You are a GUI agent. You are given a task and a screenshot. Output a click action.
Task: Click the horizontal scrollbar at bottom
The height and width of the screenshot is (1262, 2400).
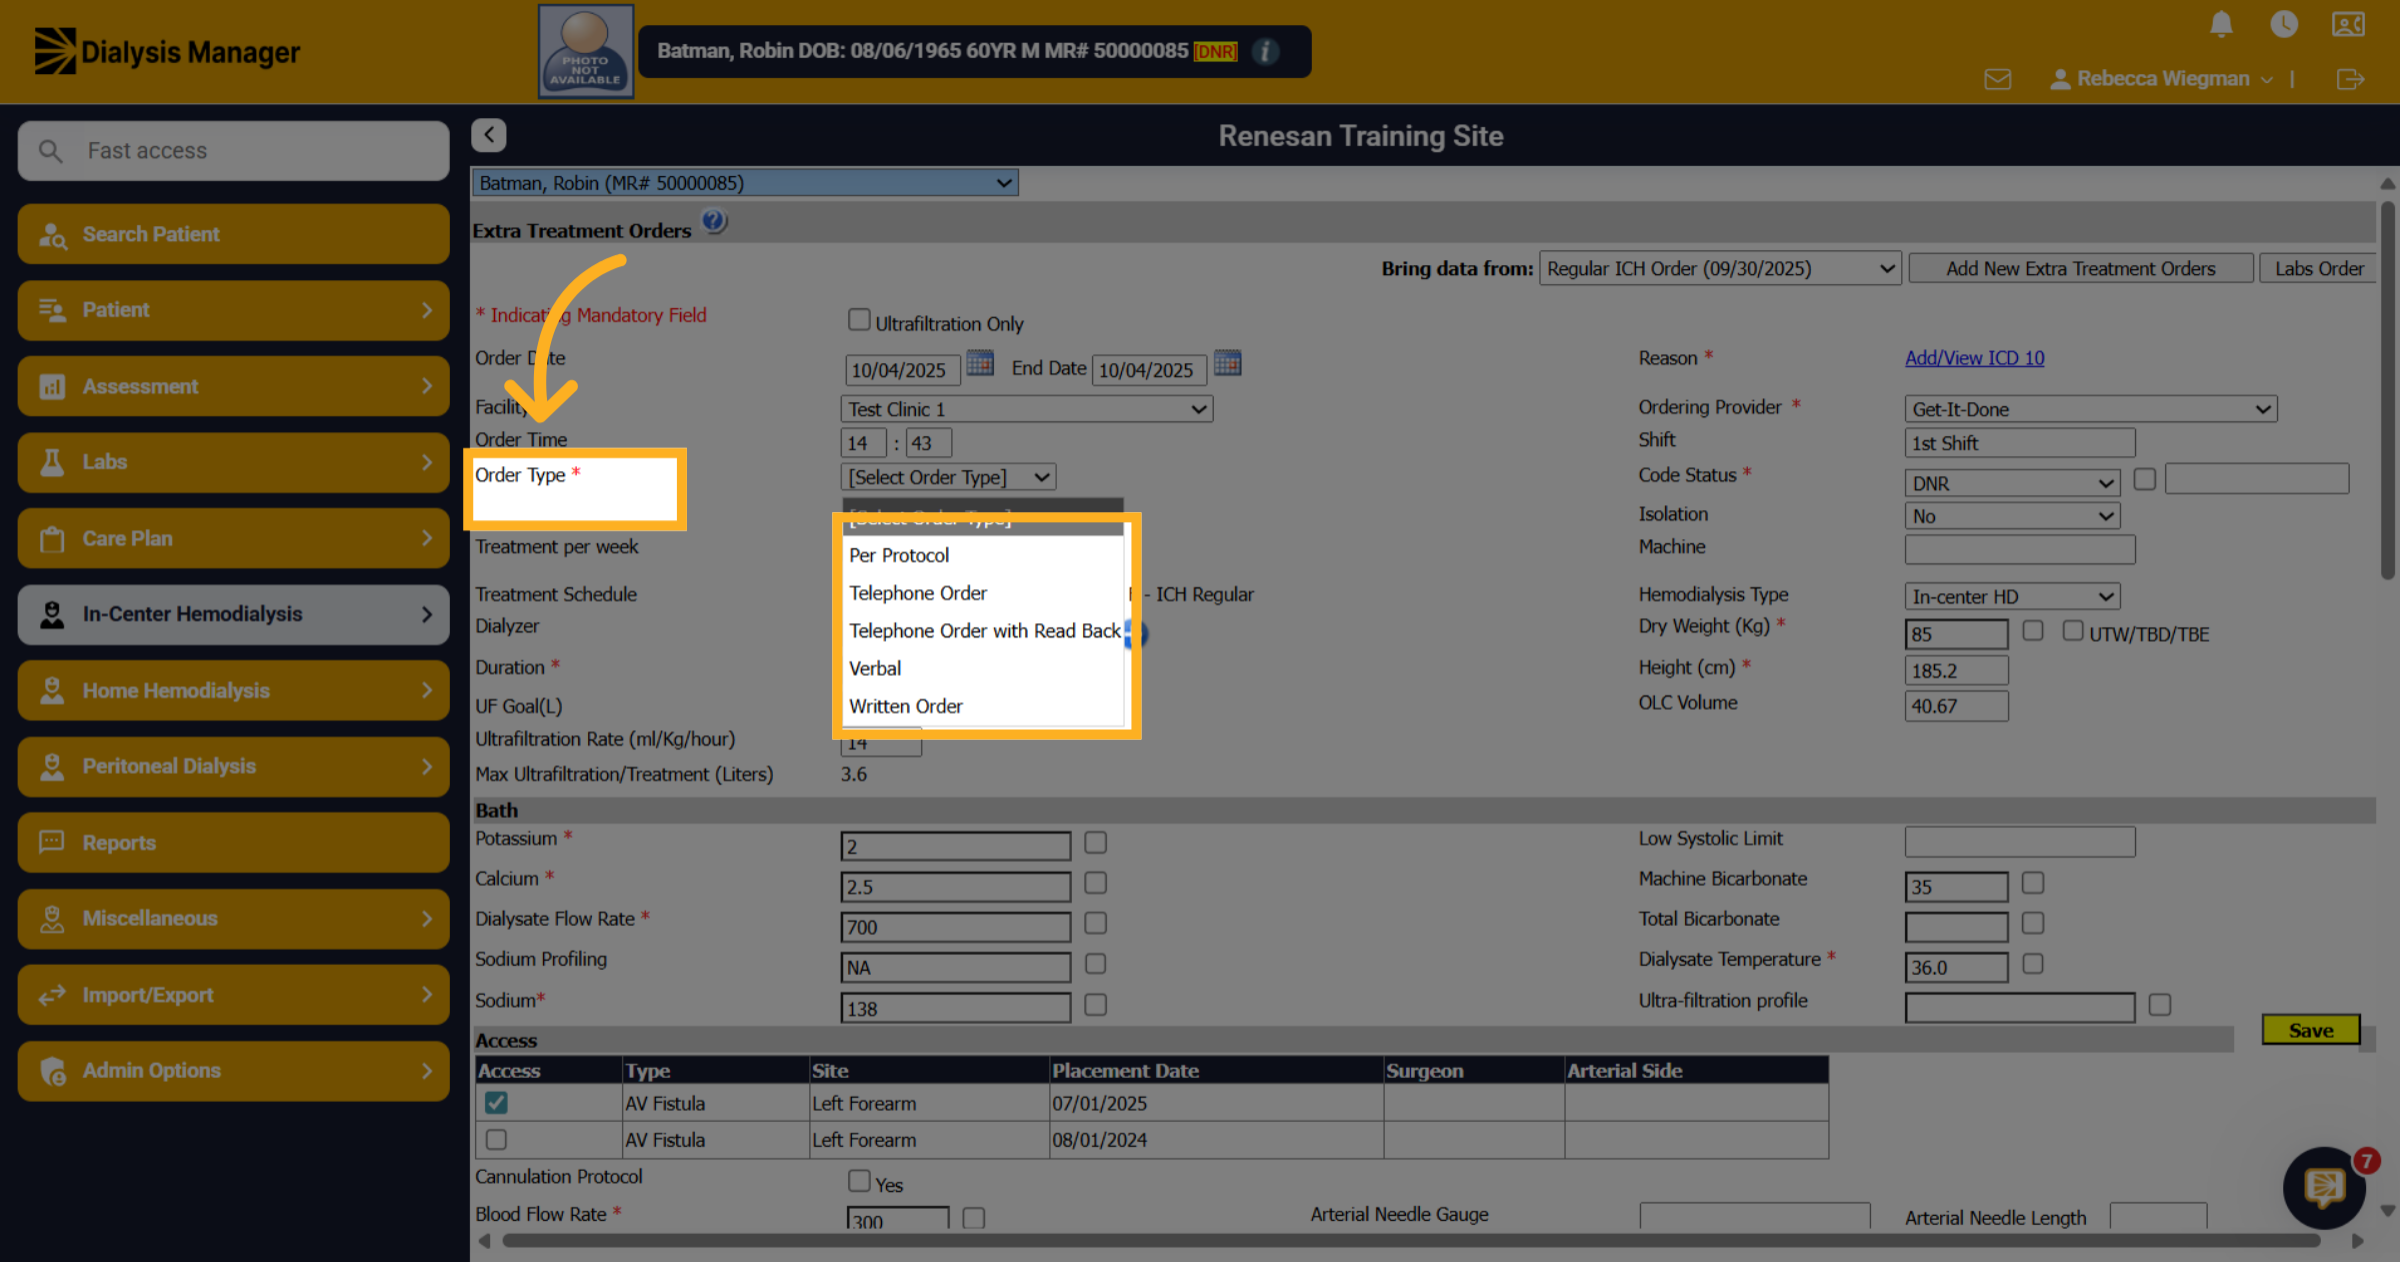[1410, 1241]
